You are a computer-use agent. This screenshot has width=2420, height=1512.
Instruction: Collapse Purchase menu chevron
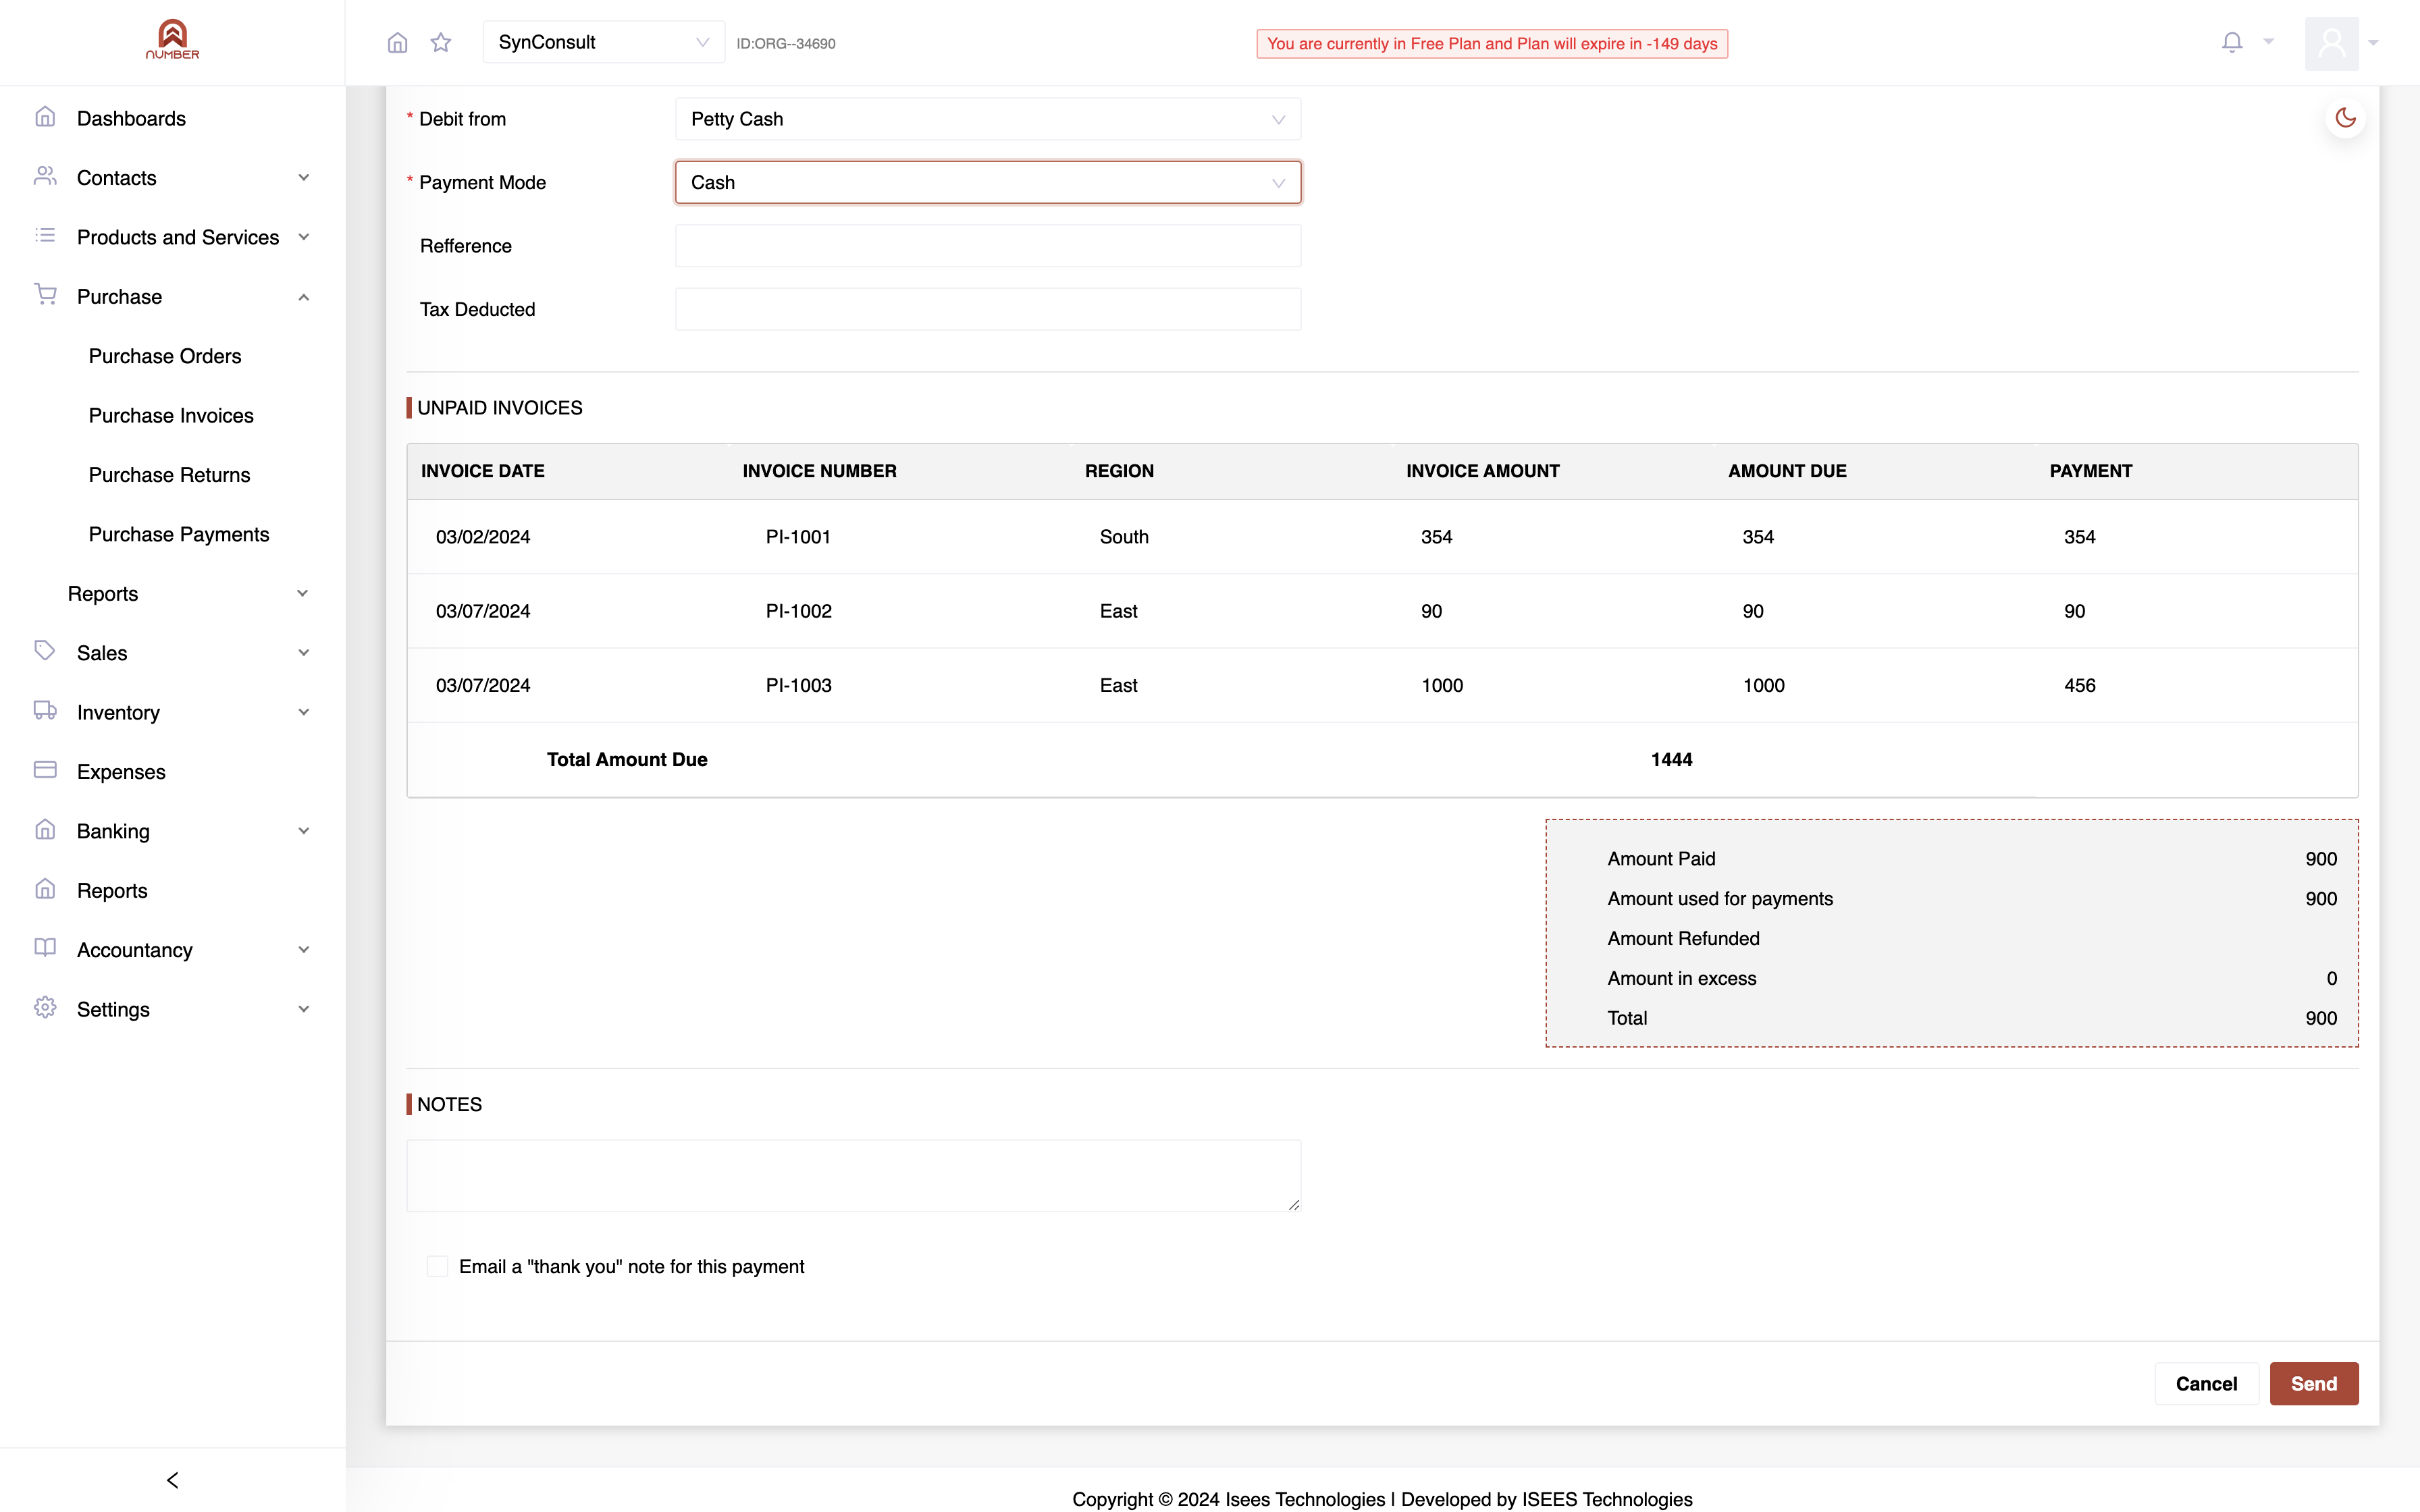(x=303, y=297)
